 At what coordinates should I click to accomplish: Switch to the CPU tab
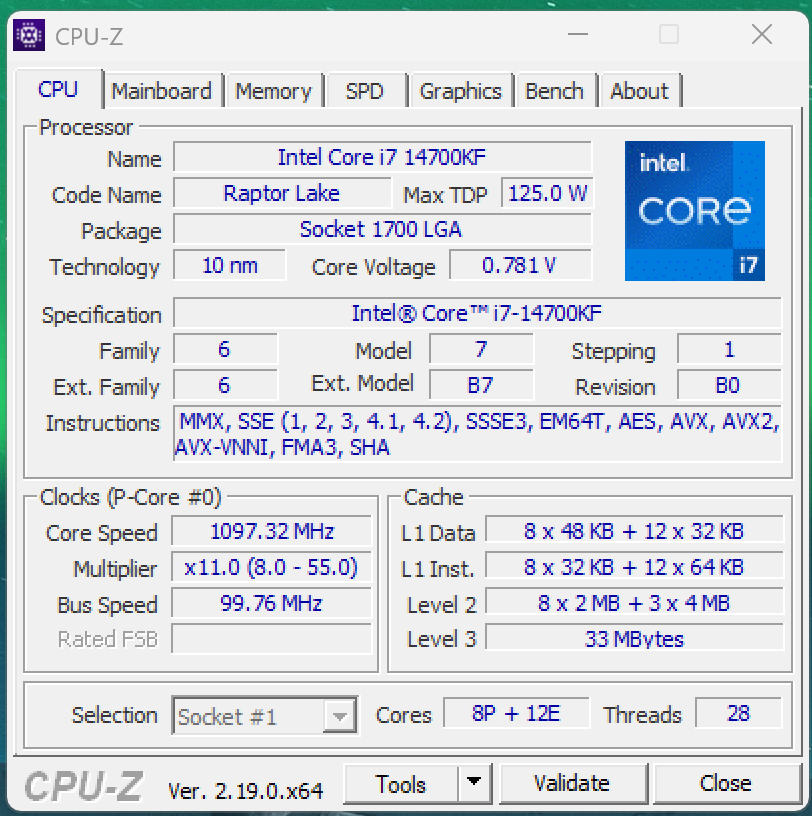pos(58,90)
